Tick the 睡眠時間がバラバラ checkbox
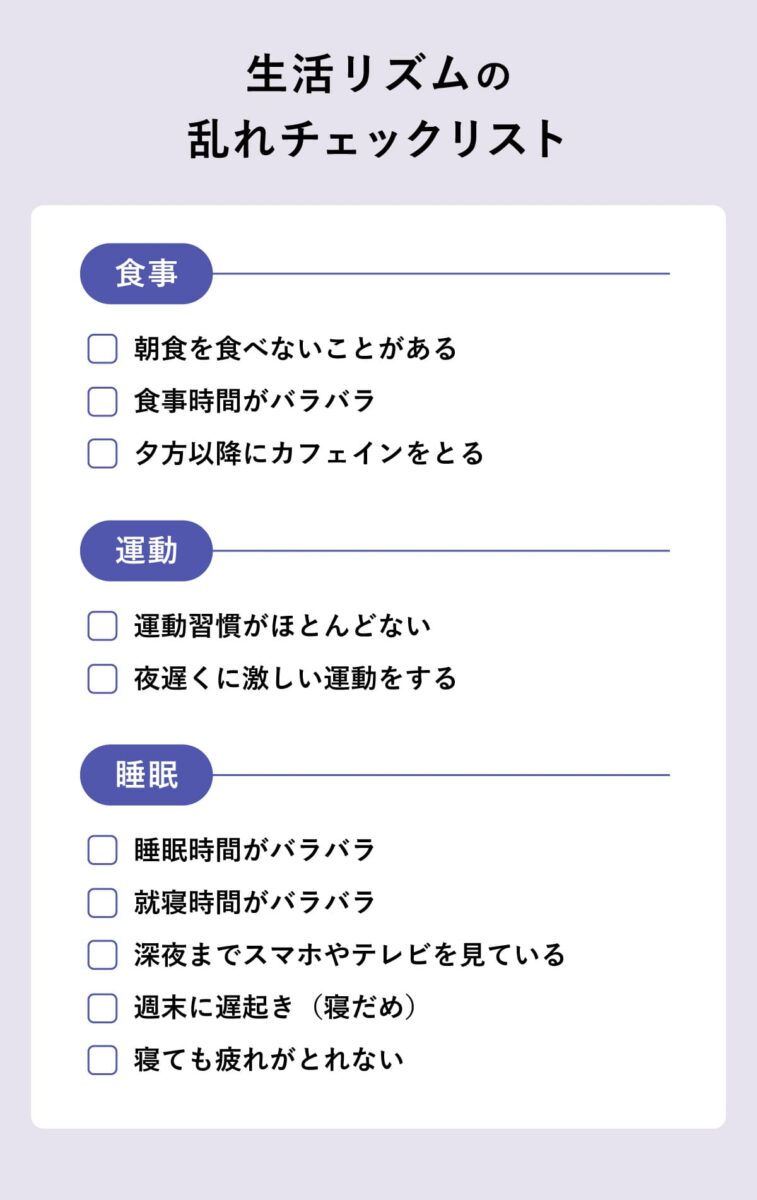Image resolution: width=757 pixels, height=1200 pixels. pyautogui.click(x=102, y=850)
